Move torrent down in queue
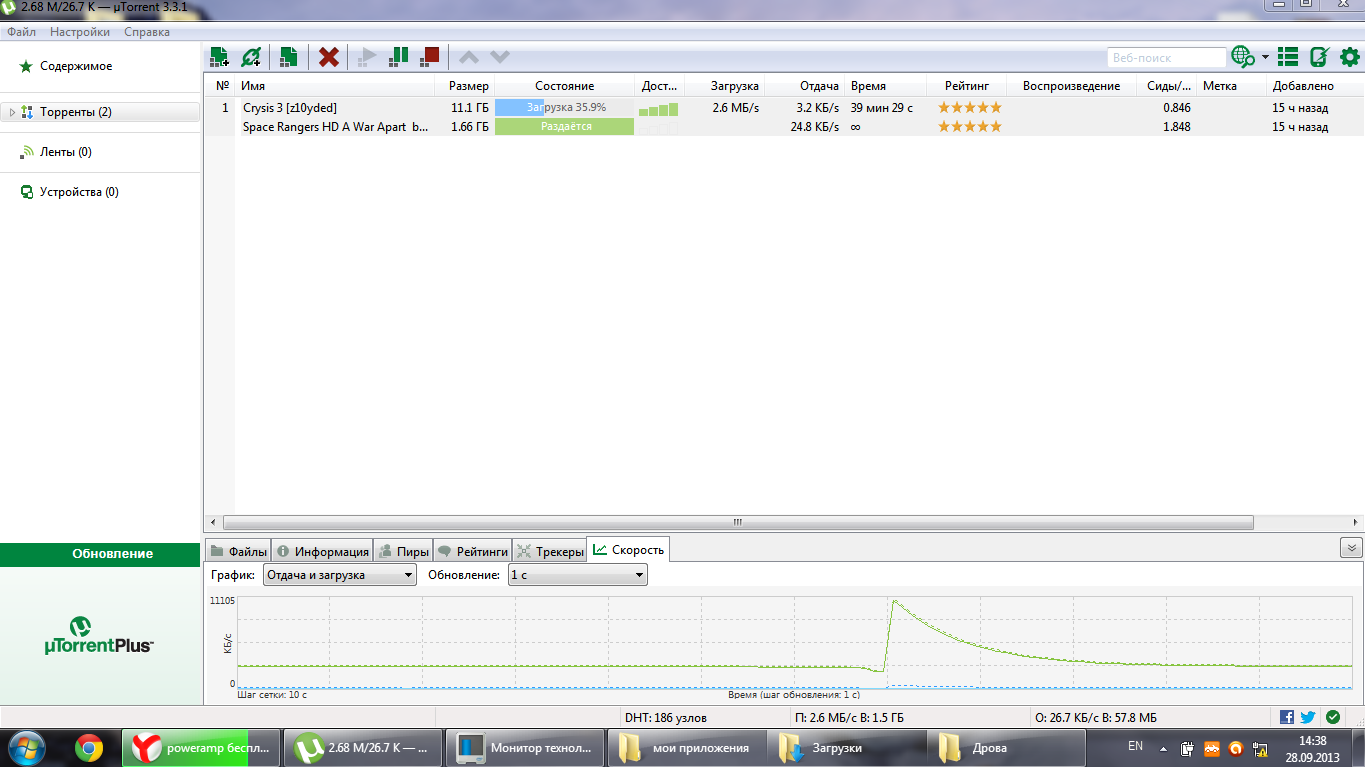The width and height of the screenshot is (1365, 767). click(x=499, y=57)
